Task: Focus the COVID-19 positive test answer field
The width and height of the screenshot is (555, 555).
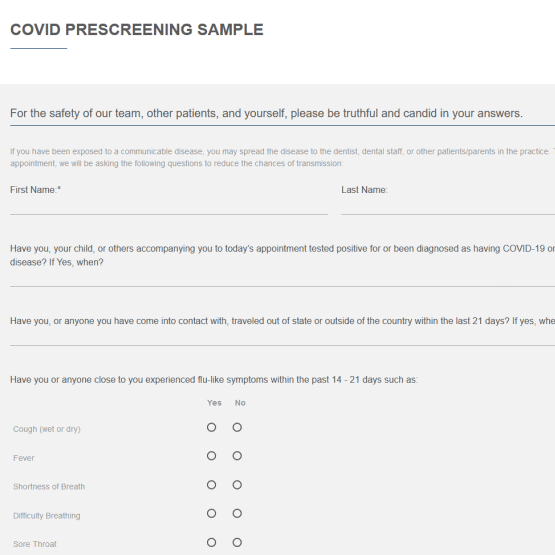Action: click(282, 279)
